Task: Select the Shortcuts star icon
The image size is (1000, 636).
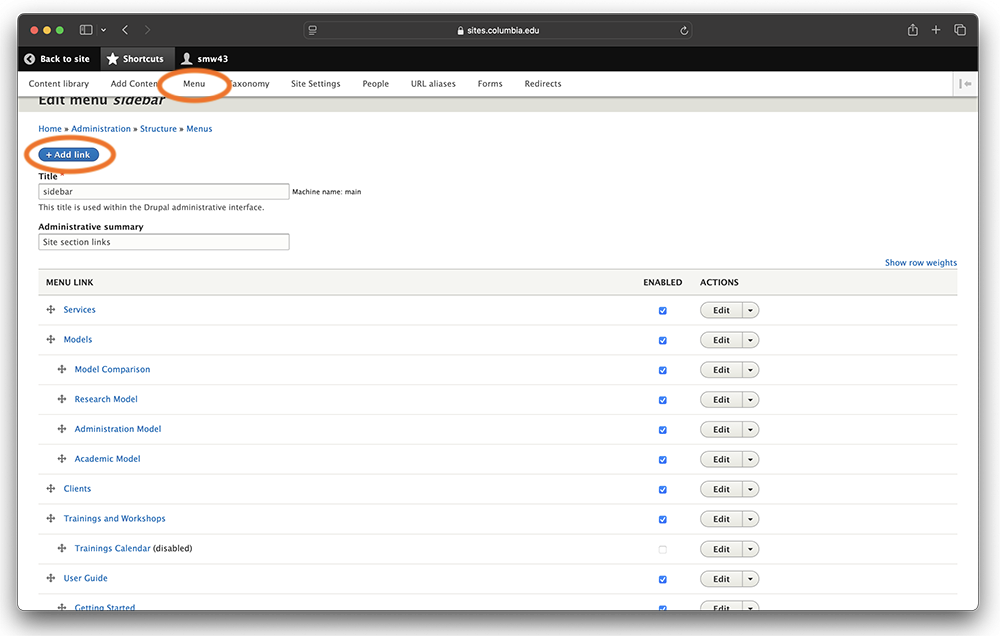Action: pyautogui.click(x=112, y=59)
